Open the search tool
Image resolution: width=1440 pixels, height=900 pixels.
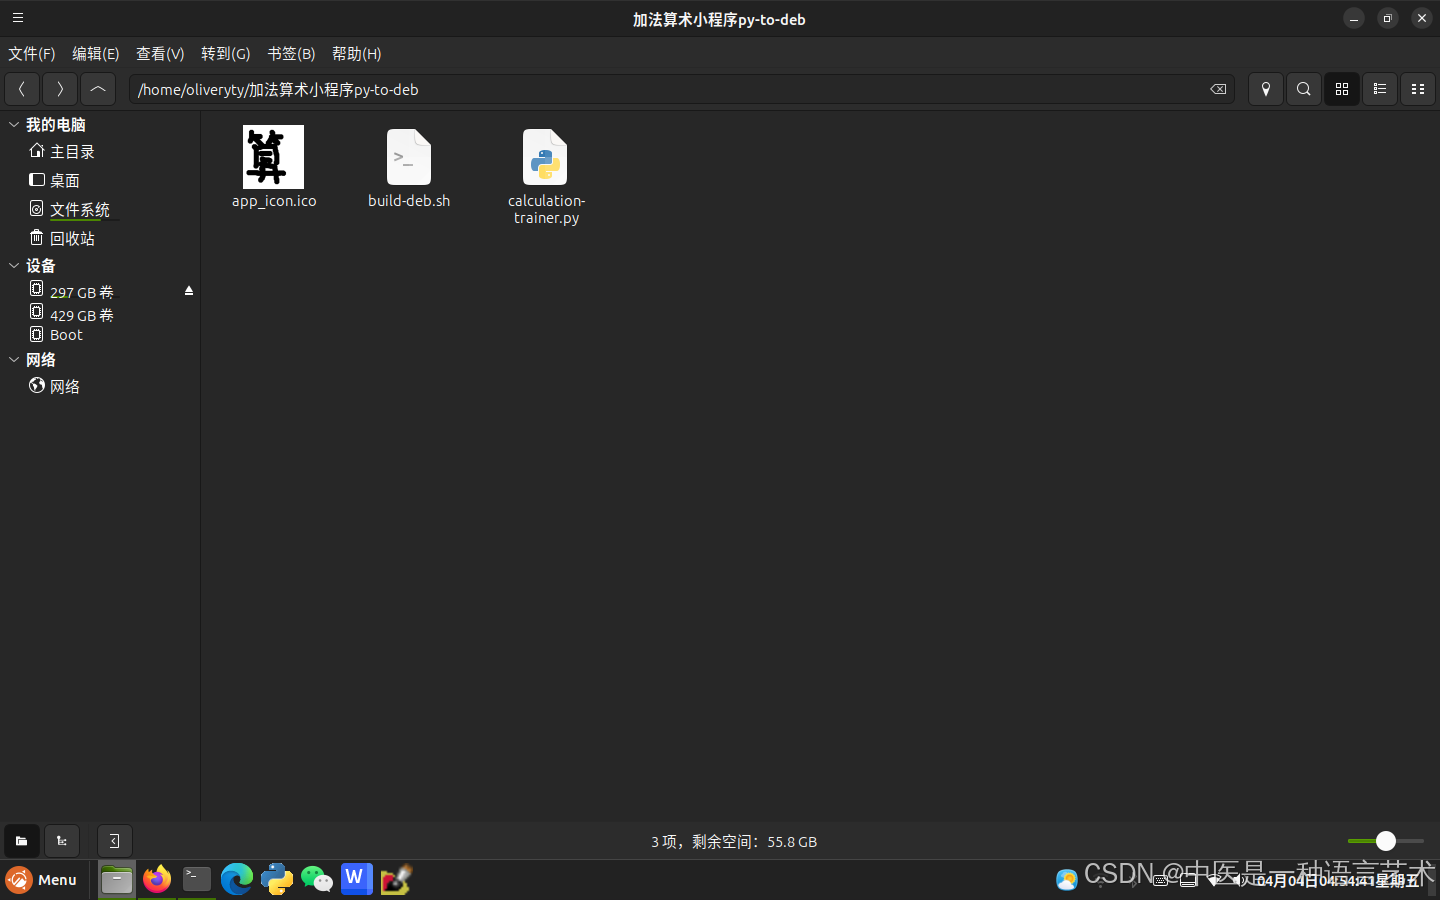coord(1303,89)
